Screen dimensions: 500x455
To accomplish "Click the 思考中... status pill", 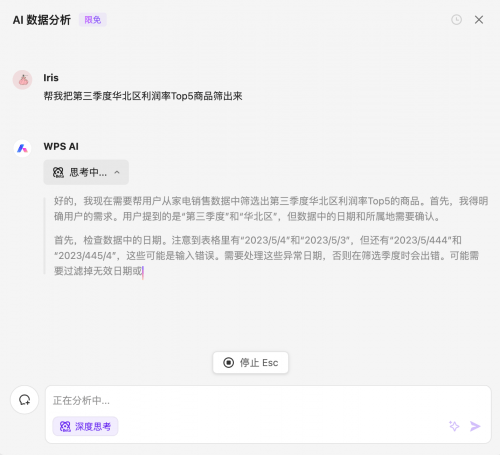I will click(x=86, y=172).
